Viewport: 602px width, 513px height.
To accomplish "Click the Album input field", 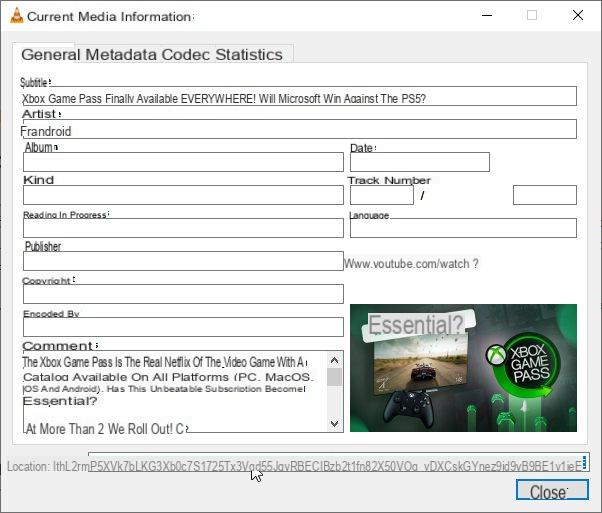I will click(x=183, y=162).
